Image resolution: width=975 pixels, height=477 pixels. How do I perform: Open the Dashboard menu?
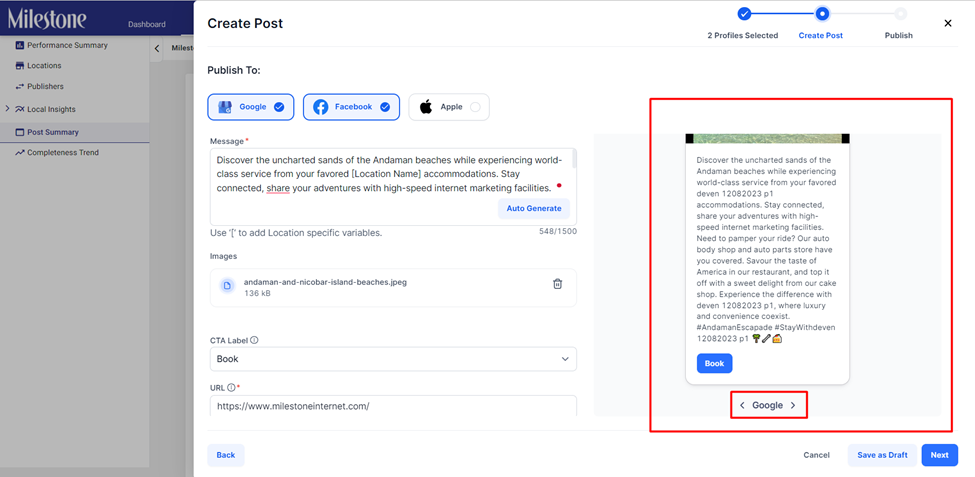click(x=147, y=24)
